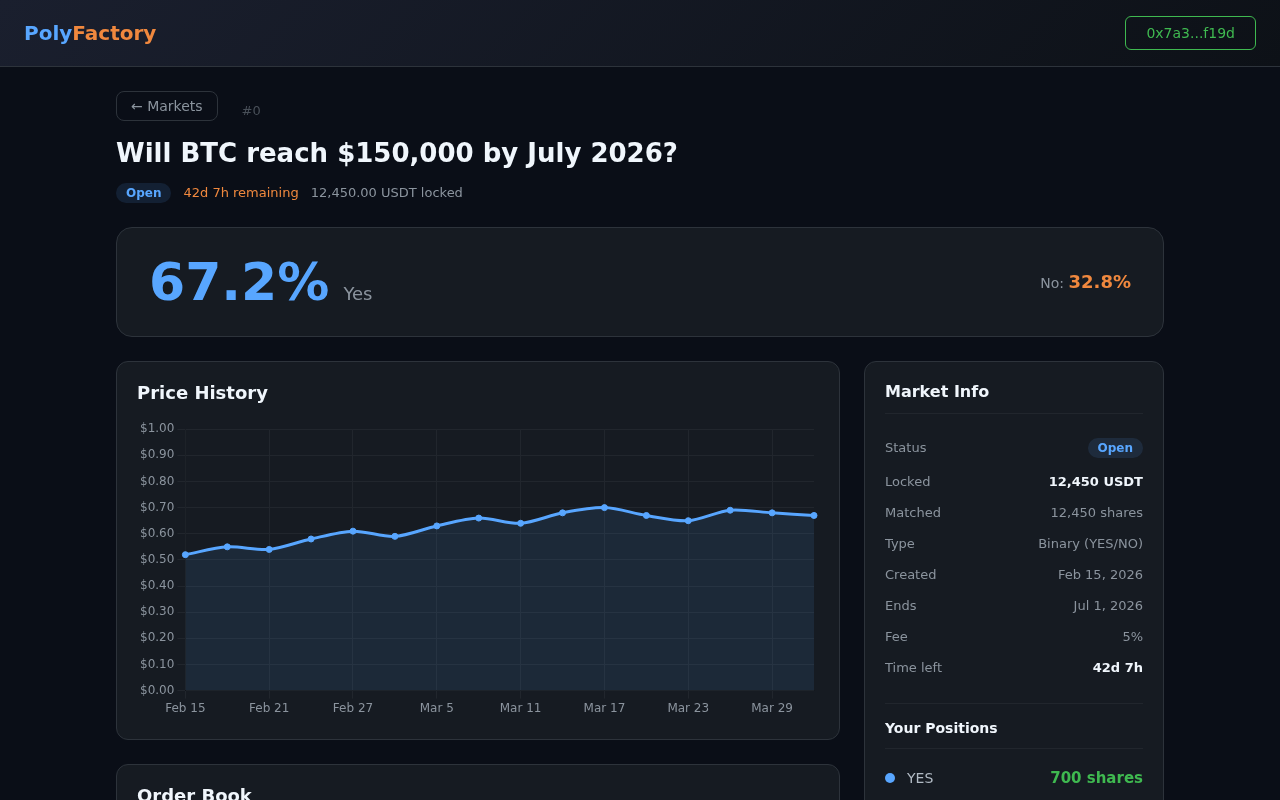The height and width of the screenshot is (800, 1280).
Task: Click the Mar 5 date label on chart axis
Action: 436,708
